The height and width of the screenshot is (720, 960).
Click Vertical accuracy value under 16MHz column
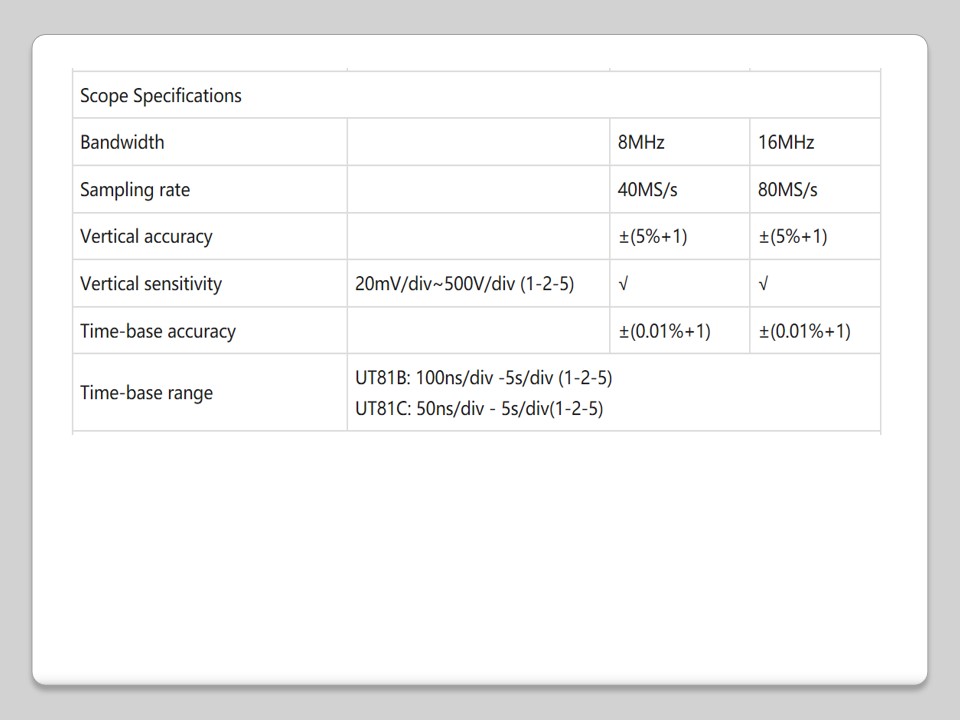[793, 237]
